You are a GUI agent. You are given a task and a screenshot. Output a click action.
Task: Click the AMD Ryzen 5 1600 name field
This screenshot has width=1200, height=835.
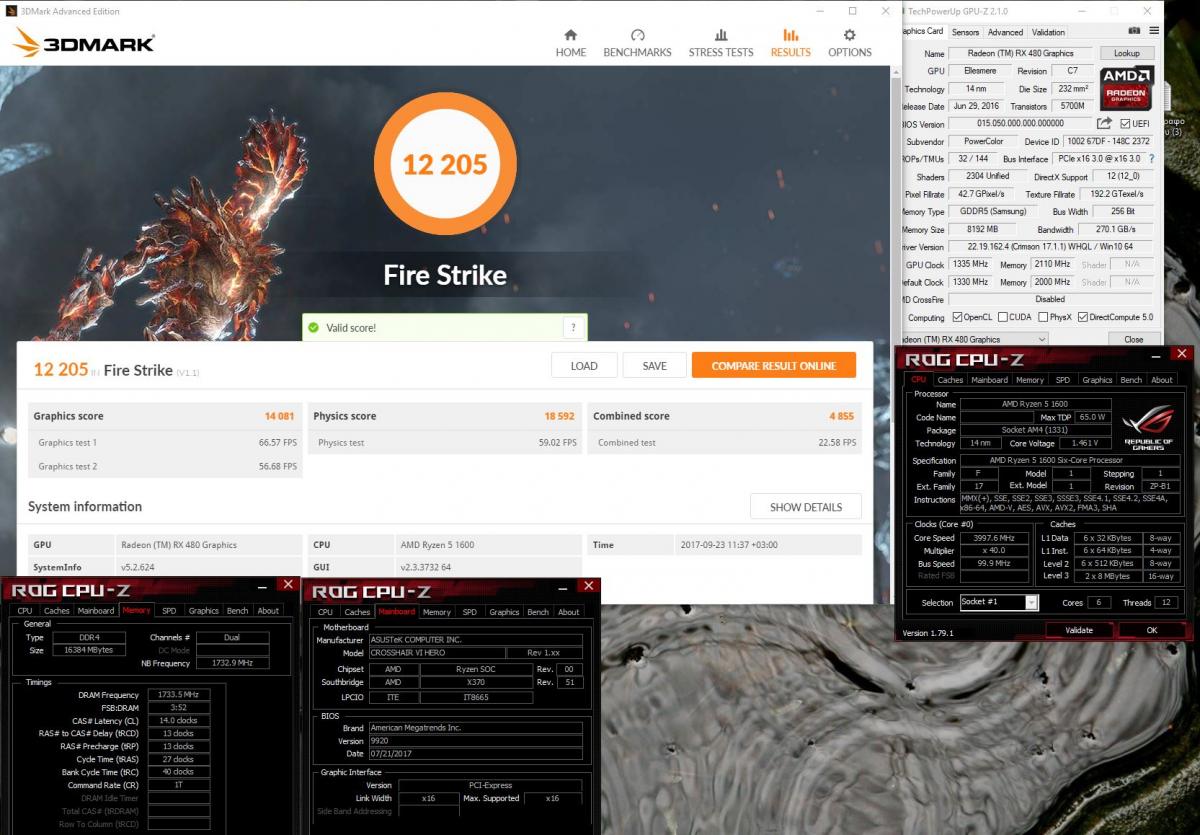[x=1038, y=404]
